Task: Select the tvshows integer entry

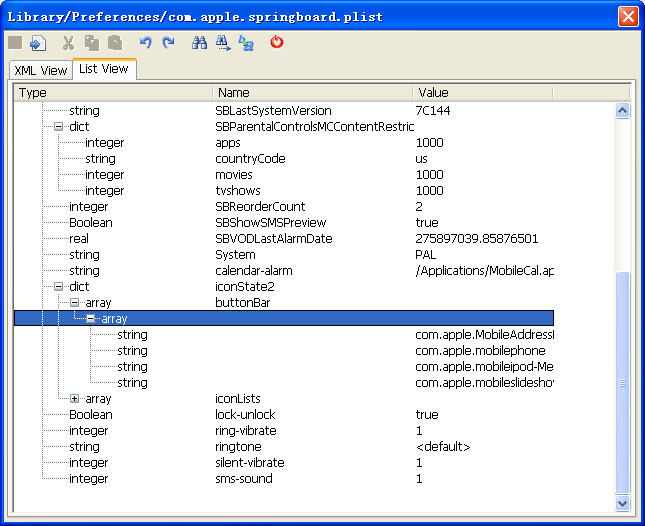Action: click(284, 191)
